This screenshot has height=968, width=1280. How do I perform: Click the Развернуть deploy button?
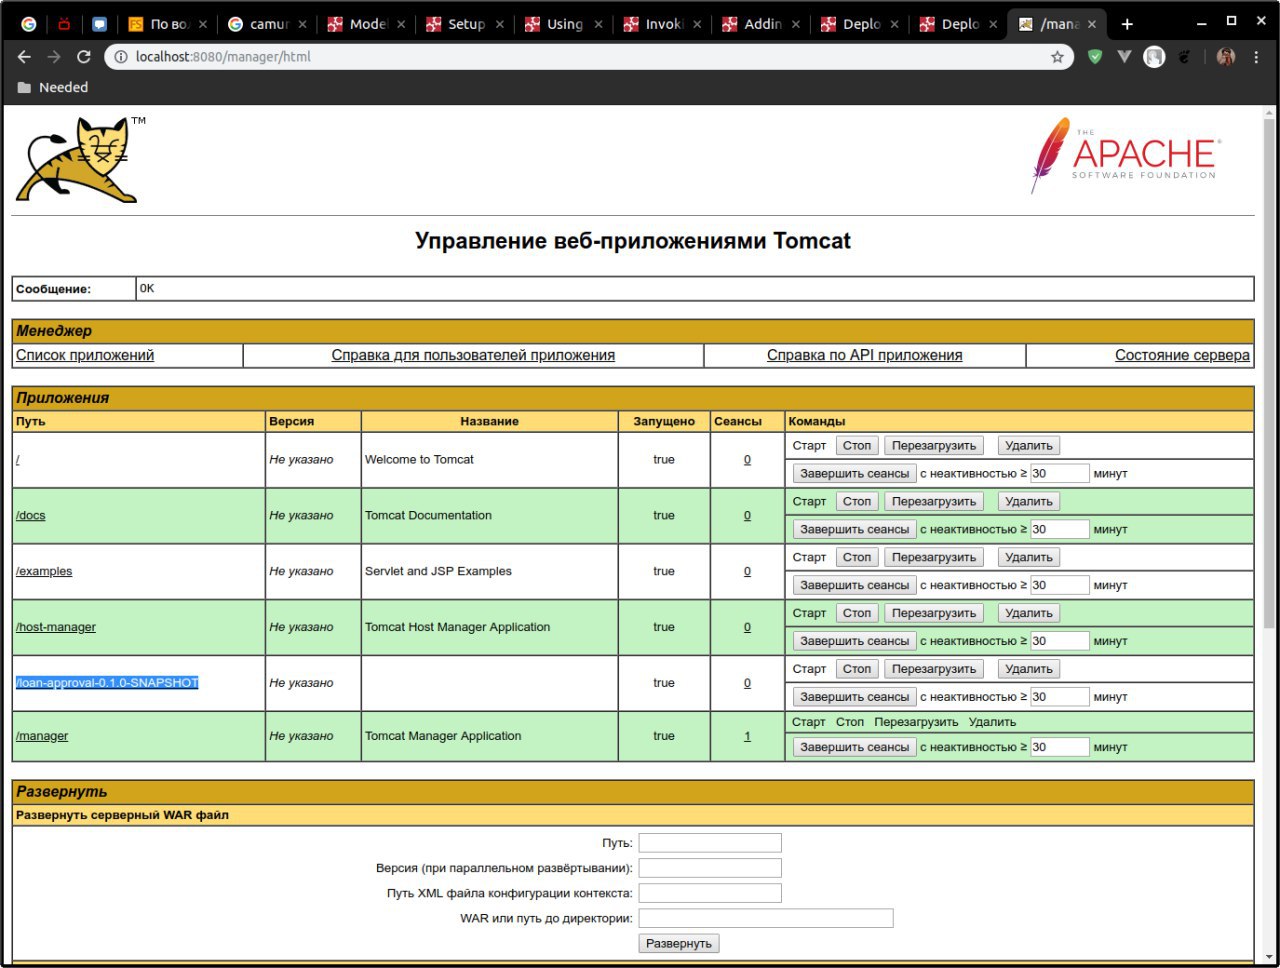(679, 944)
